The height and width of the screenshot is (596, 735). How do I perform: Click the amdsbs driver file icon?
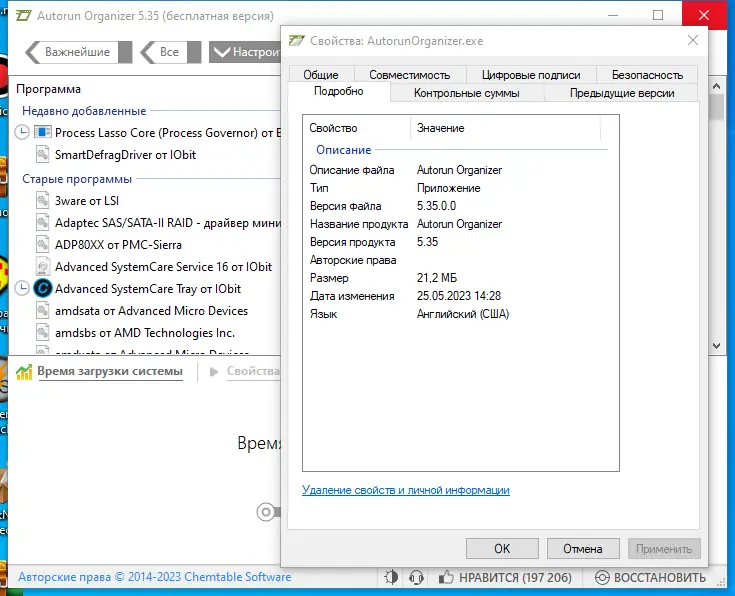point(43,333)
